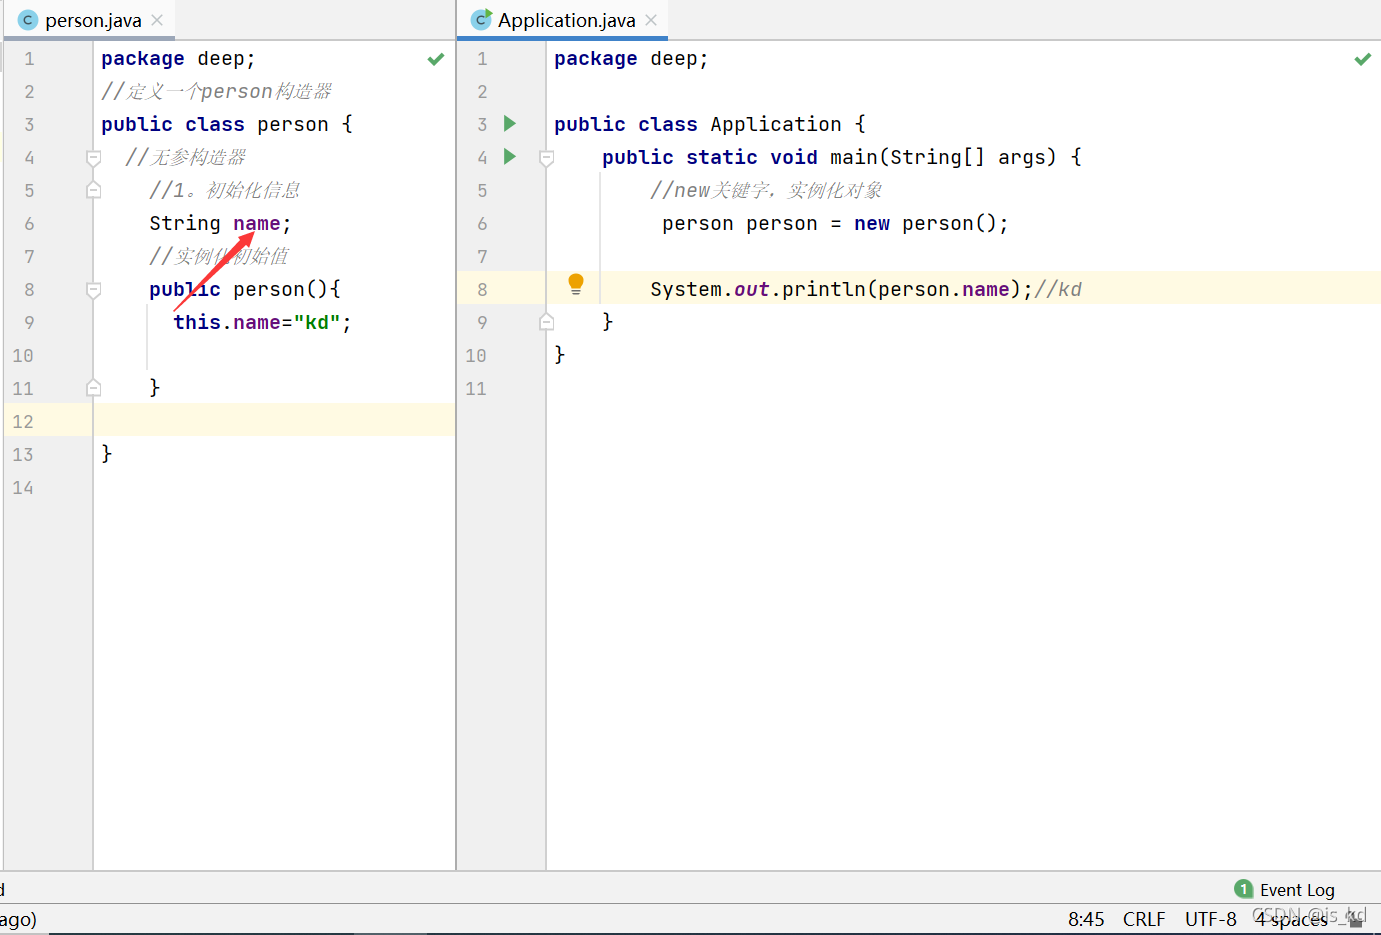Click the println(person.name) statement
The image size is (1381, 935).
[841, 289]
